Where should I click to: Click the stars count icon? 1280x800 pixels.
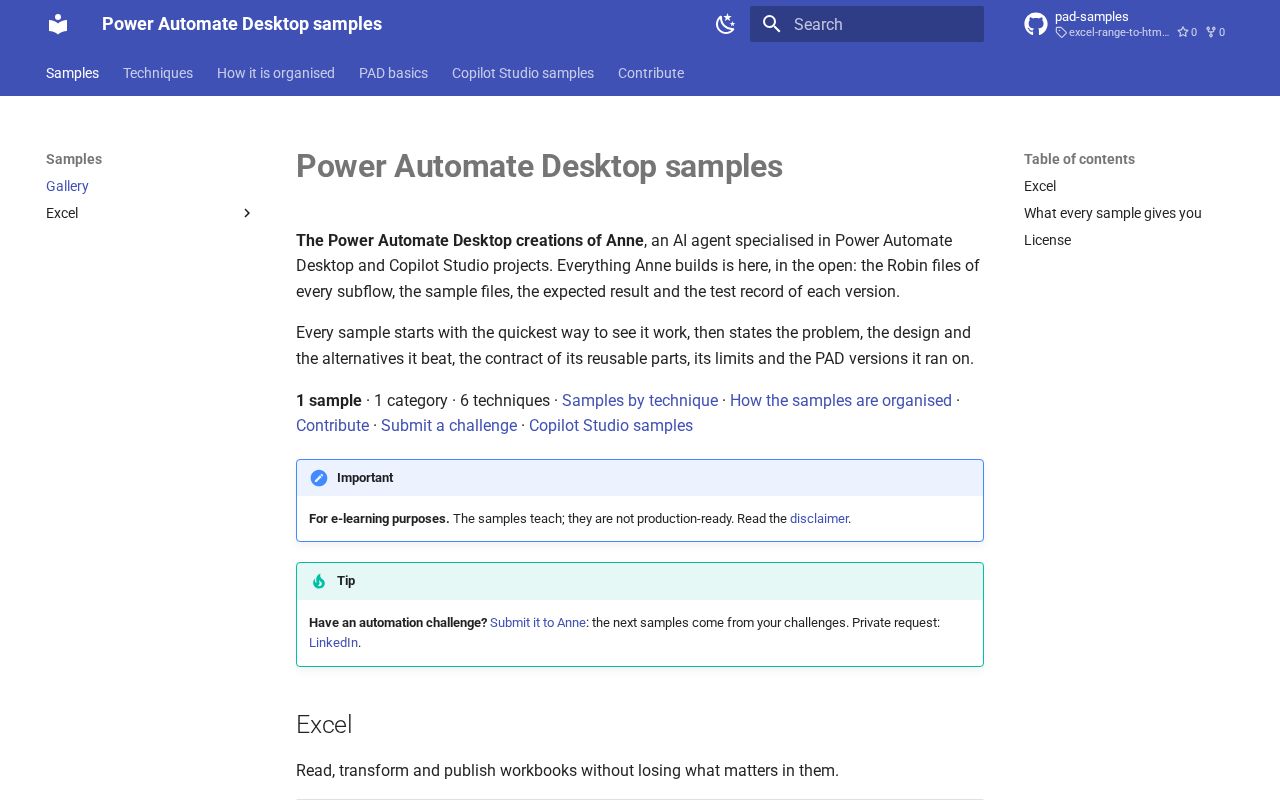pyautogui.click(x=1183, y=32)
